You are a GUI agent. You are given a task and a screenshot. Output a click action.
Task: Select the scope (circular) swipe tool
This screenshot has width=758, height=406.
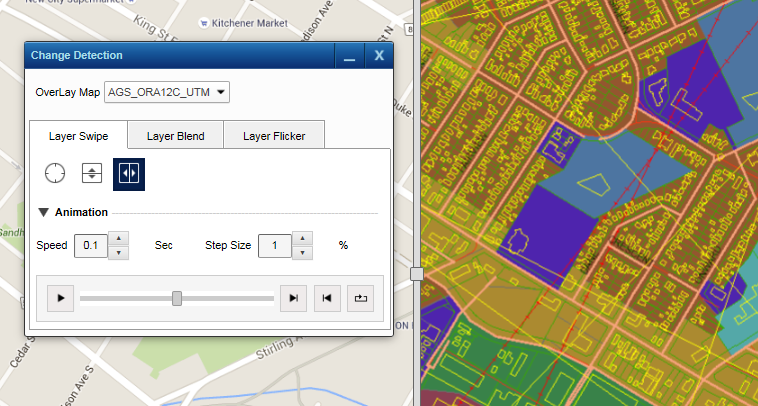55,173
